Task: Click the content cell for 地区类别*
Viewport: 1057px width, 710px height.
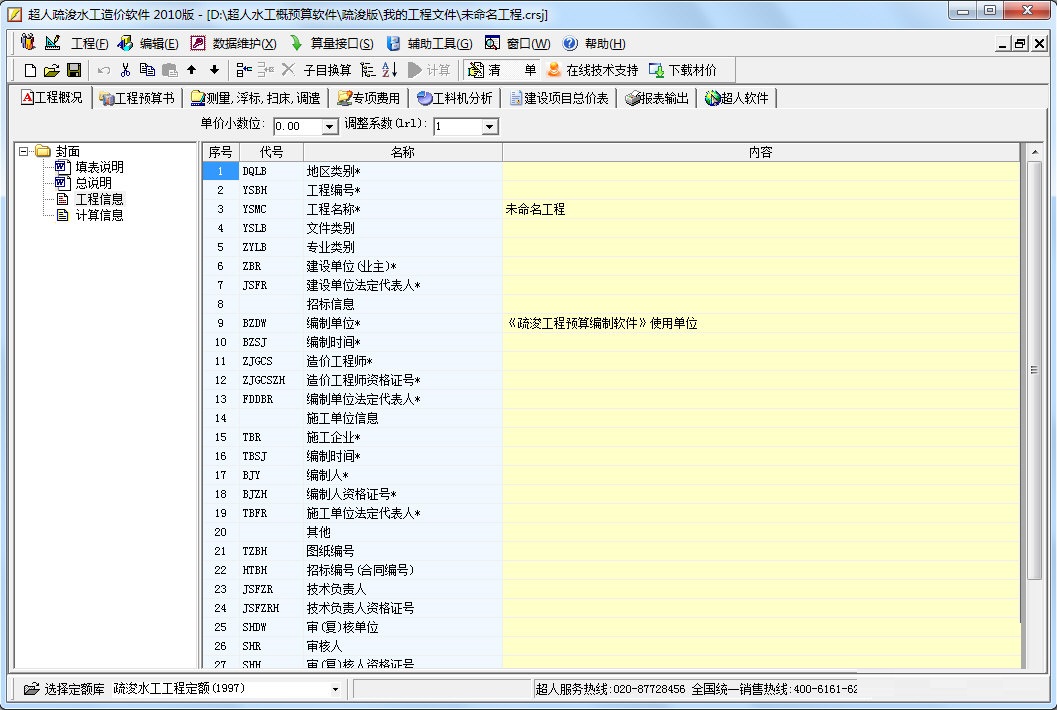Action: click(760, 171)
